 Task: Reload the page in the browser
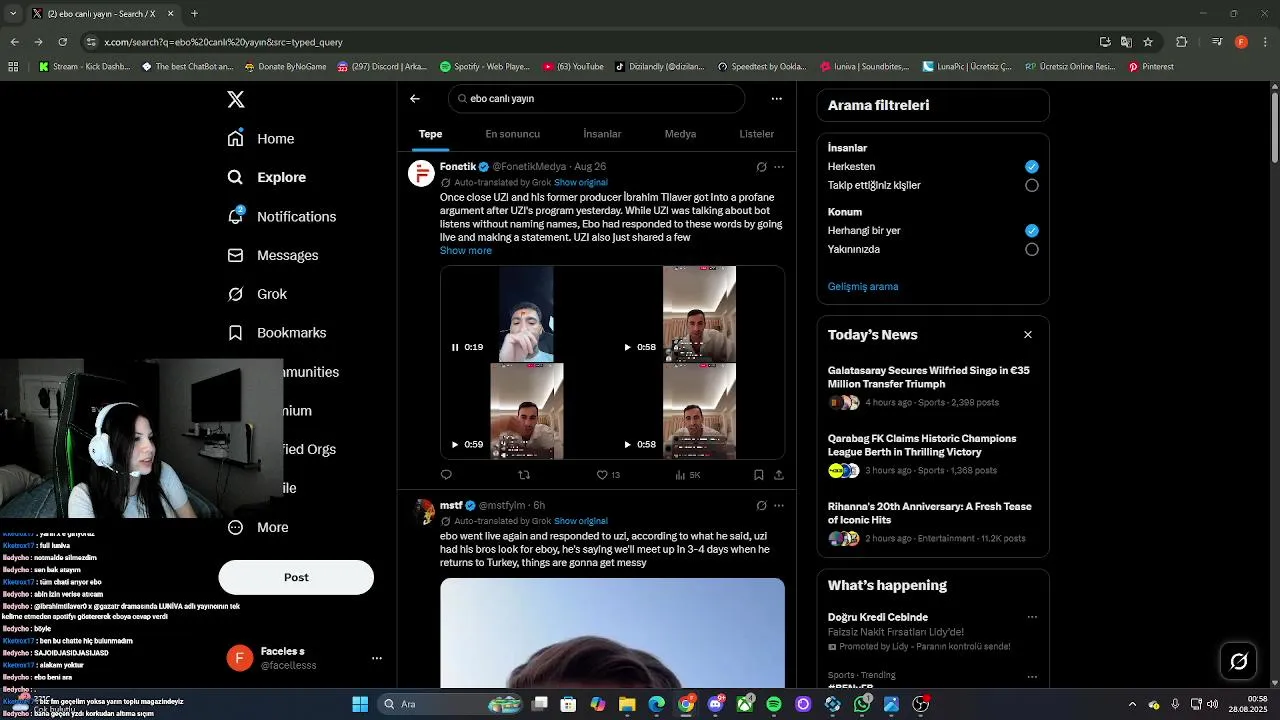[x=62, y=42]
